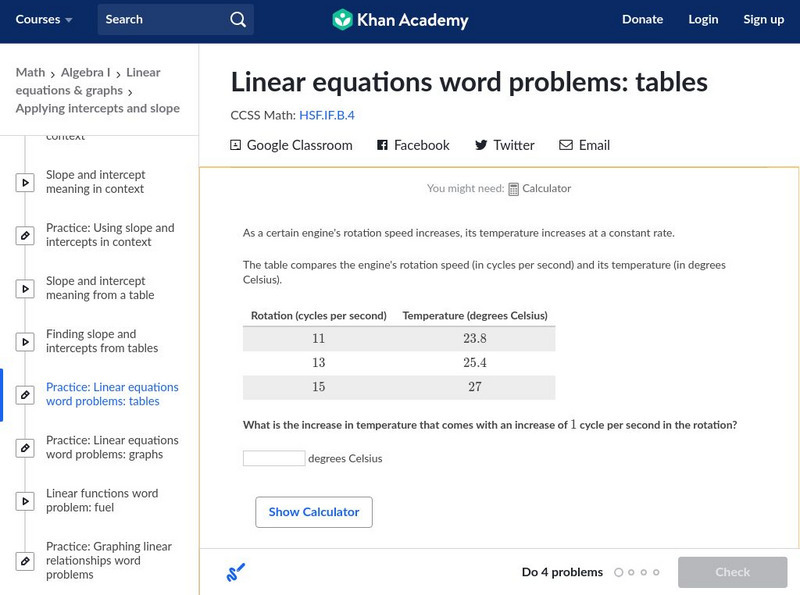
Task: Click the Khan Academy logo
Action: (x=343, y=19)
